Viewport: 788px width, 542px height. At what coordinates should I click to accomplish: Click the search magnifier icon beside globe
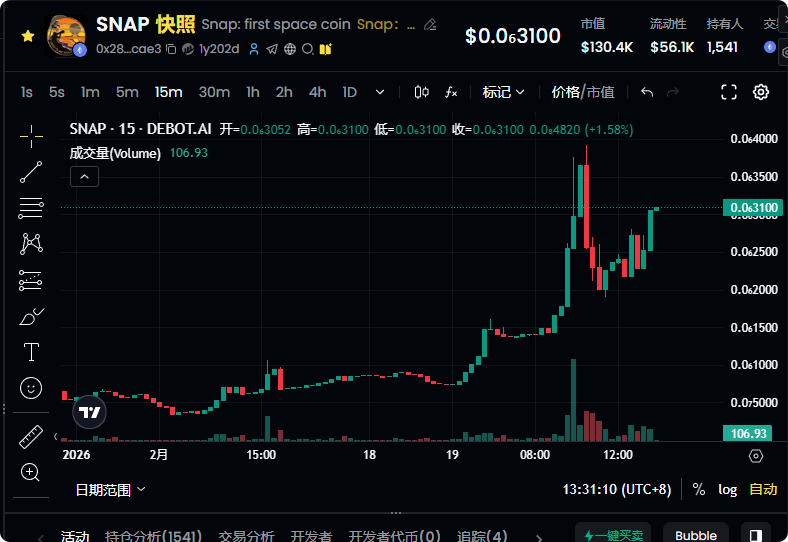308,49
